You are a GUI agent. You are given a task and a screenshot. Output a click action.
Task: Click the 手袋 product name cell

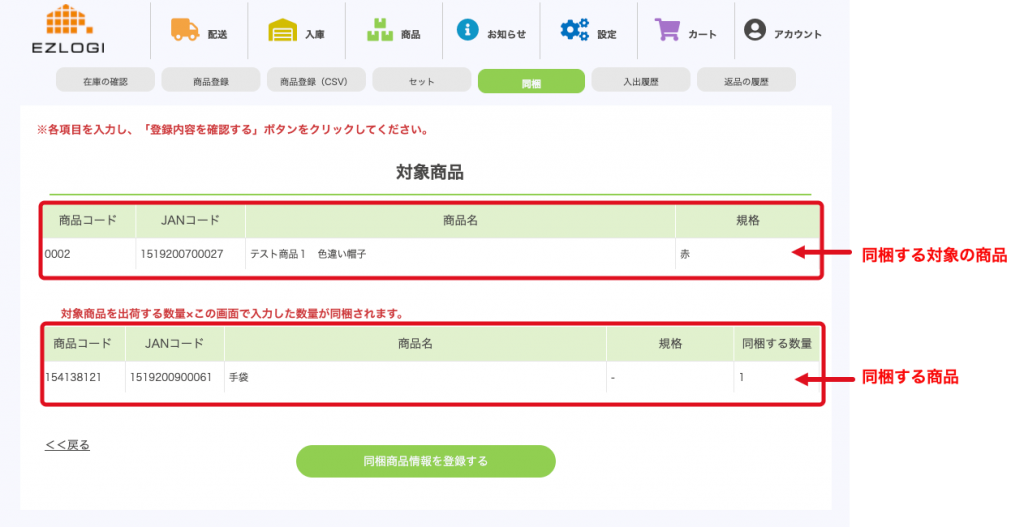pos(239,378)
